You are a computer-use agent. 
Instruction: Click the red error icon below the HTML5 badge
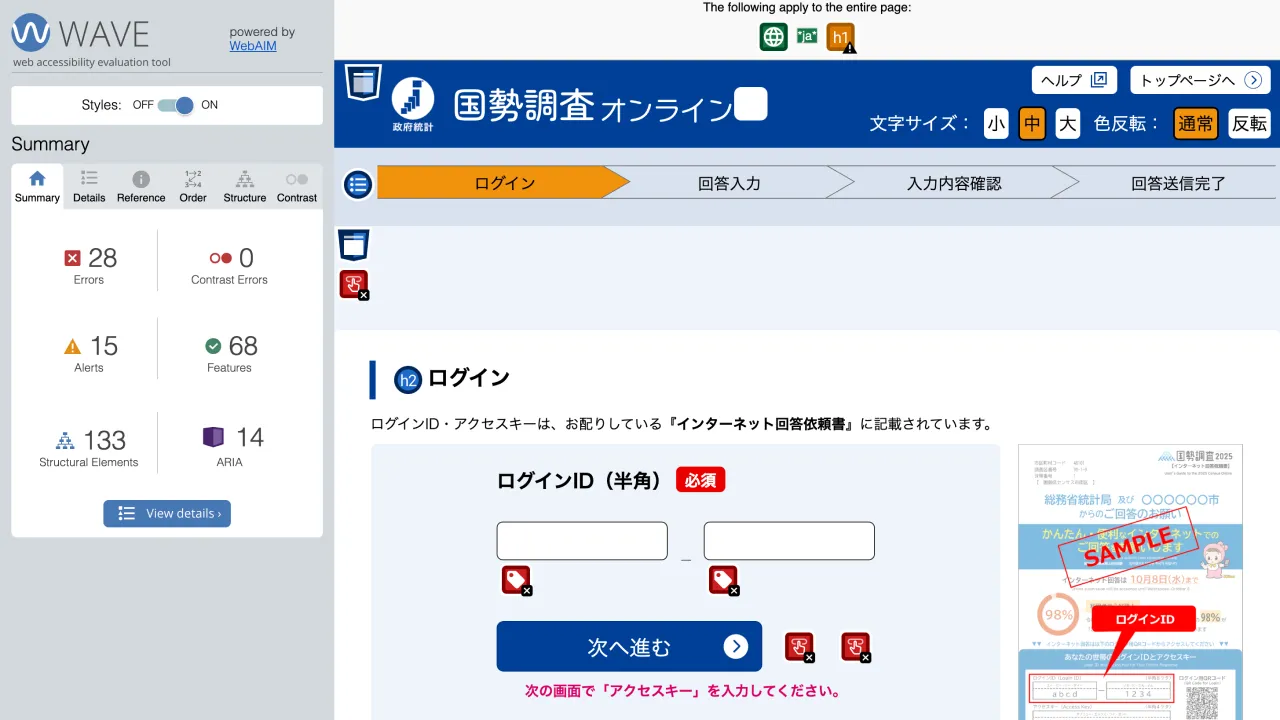pyautogui.click(x=353, y=284)
